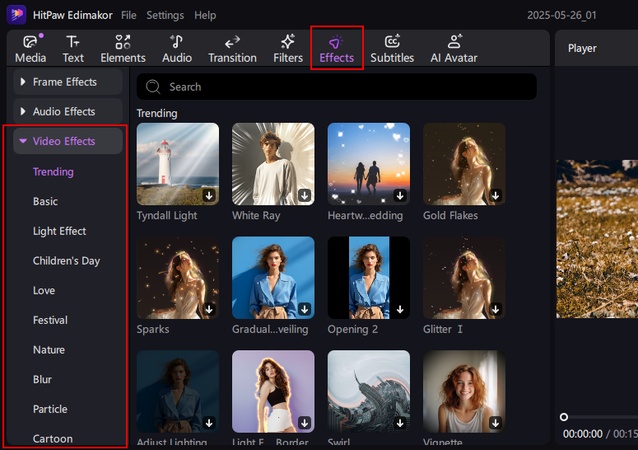Select the Light Effect category
Image resolution: width=638 pixels, height=450 pixels.
pos(59,231)
